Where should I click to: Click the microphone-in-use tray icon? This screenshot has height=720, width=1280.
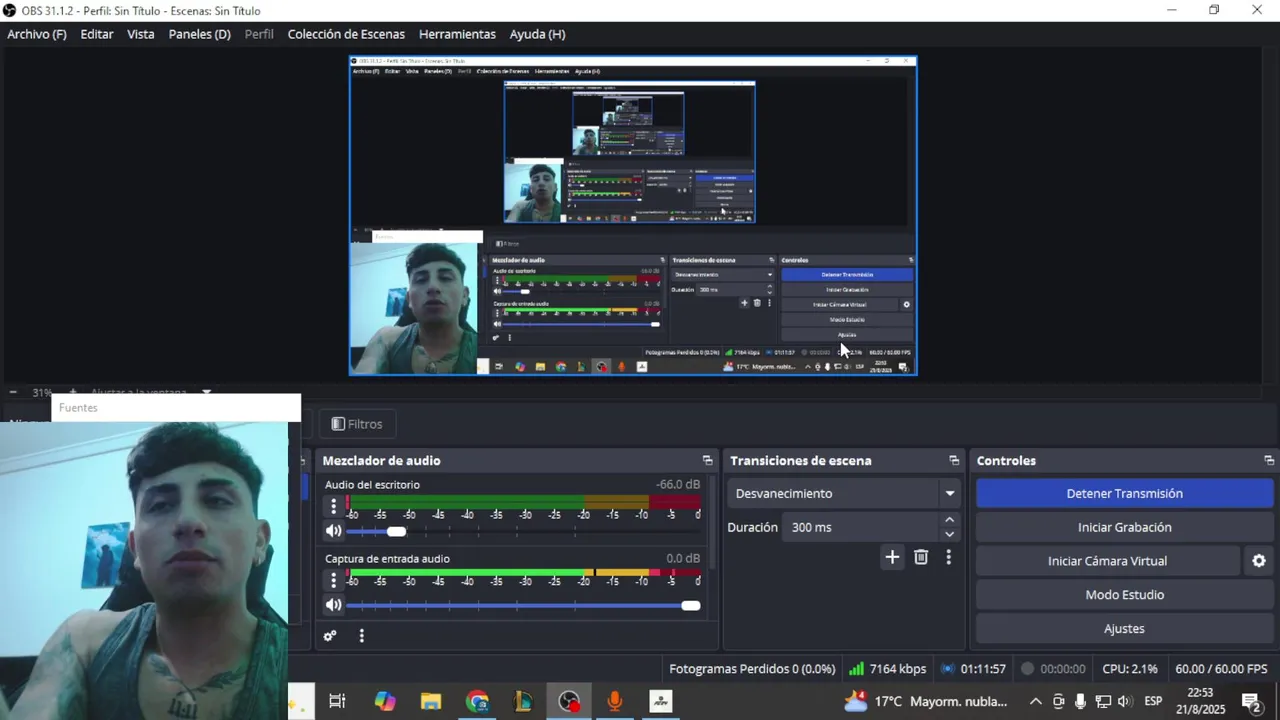(1080, 702)
